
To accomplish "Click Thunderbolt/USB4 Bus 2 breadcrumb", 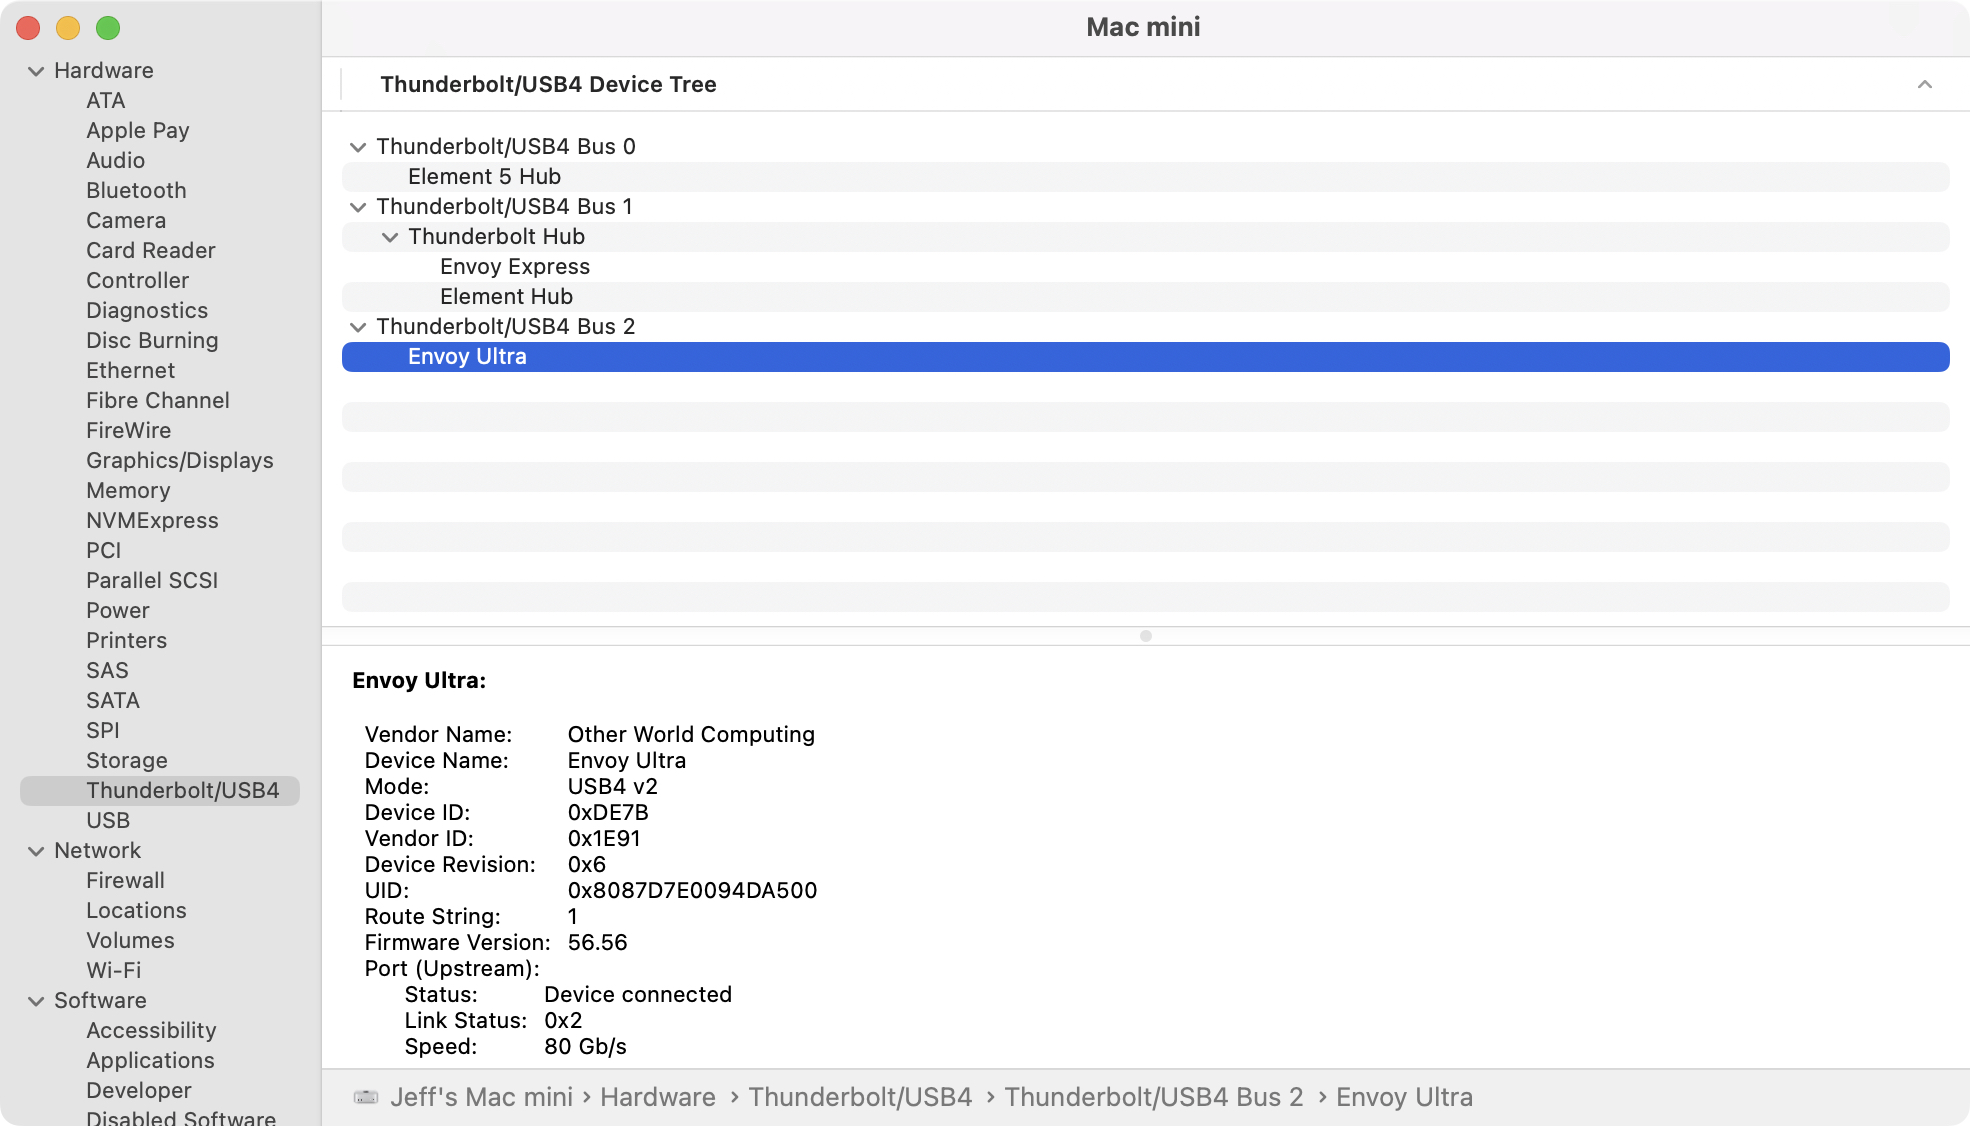I will point(1153,1097).
